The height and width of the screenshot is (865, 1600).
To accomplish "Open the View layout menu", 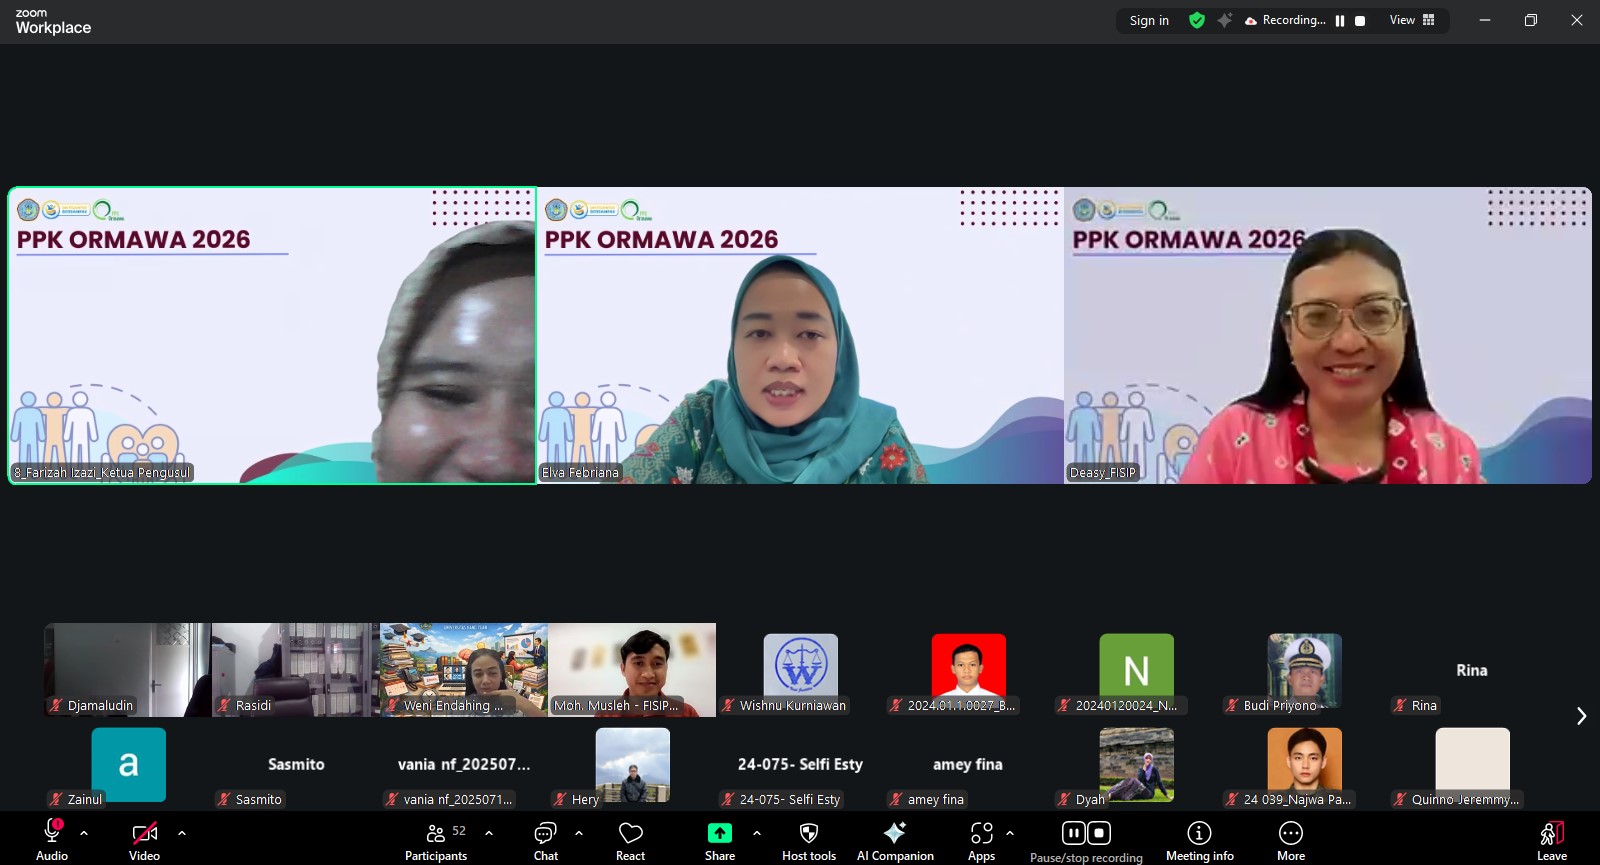I will (x=1411, y=20).
